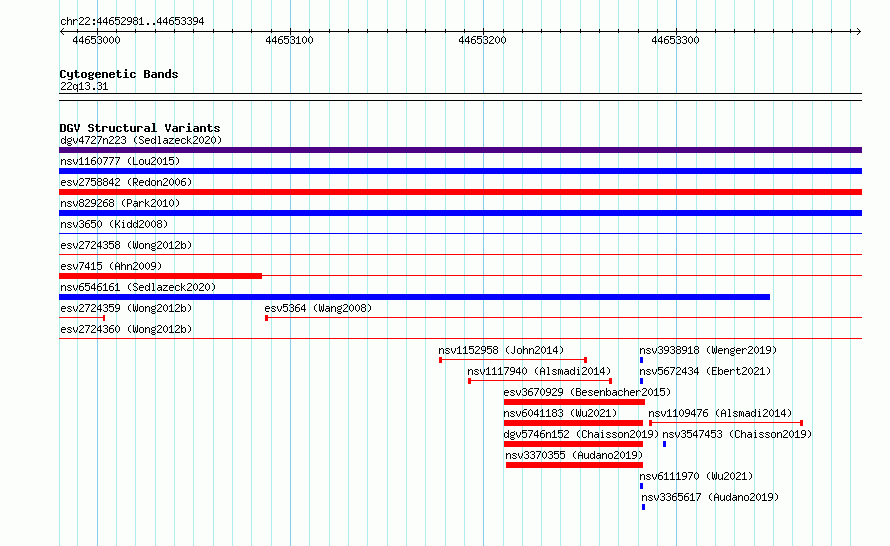890x546 pixels.
Task: Click the red esv2758842 variant bar
Action: pyautogui.click(x=460, y=192)
